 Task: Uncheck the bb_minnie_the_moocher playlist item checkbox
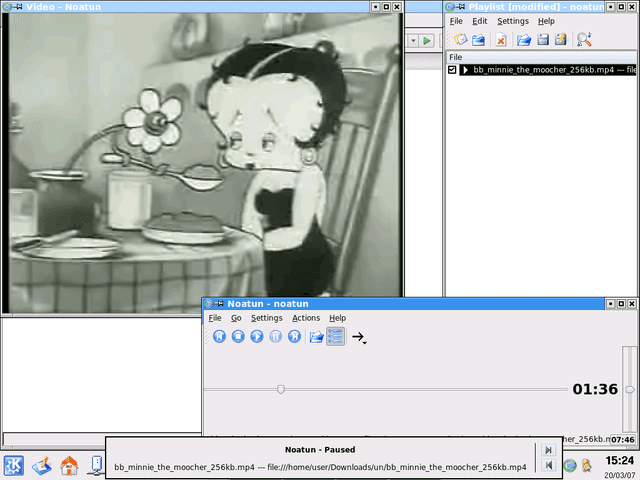pos(452,70)
